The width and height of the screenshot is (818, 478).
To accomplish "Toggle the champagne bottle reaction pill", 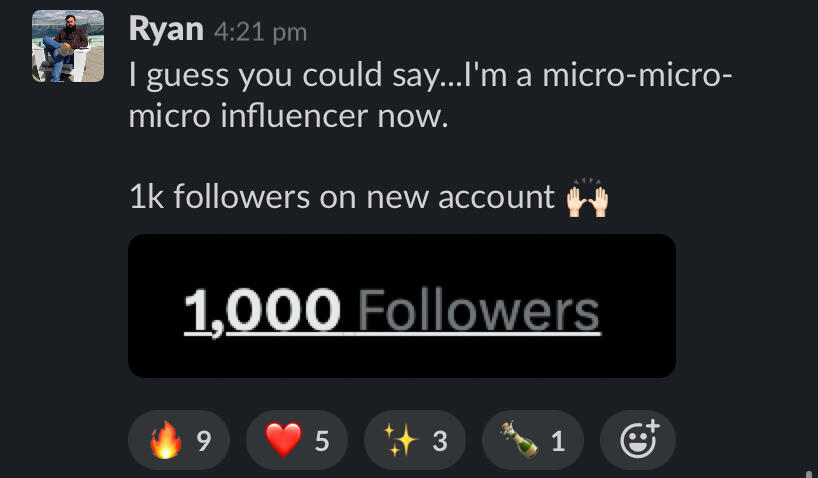I will tap(532, 440).
